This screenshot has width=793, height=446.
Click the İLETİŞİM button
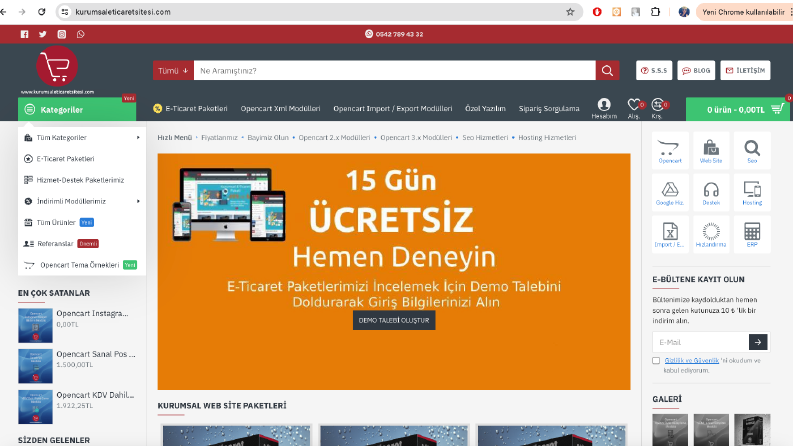pos(745,71)
